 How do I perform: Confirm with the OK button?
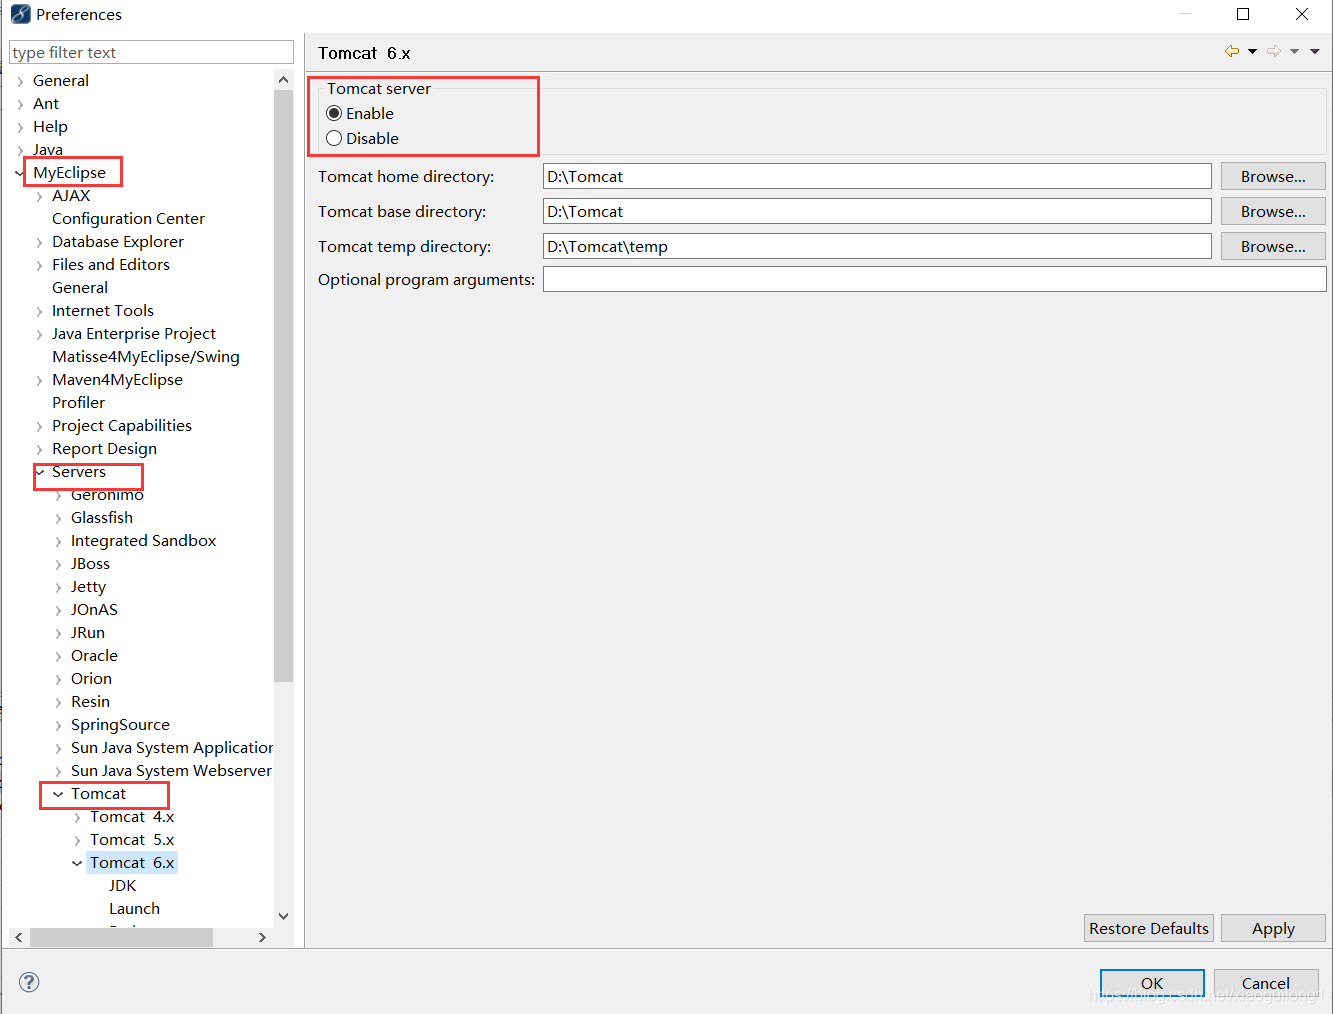[x=1152, y=983]
